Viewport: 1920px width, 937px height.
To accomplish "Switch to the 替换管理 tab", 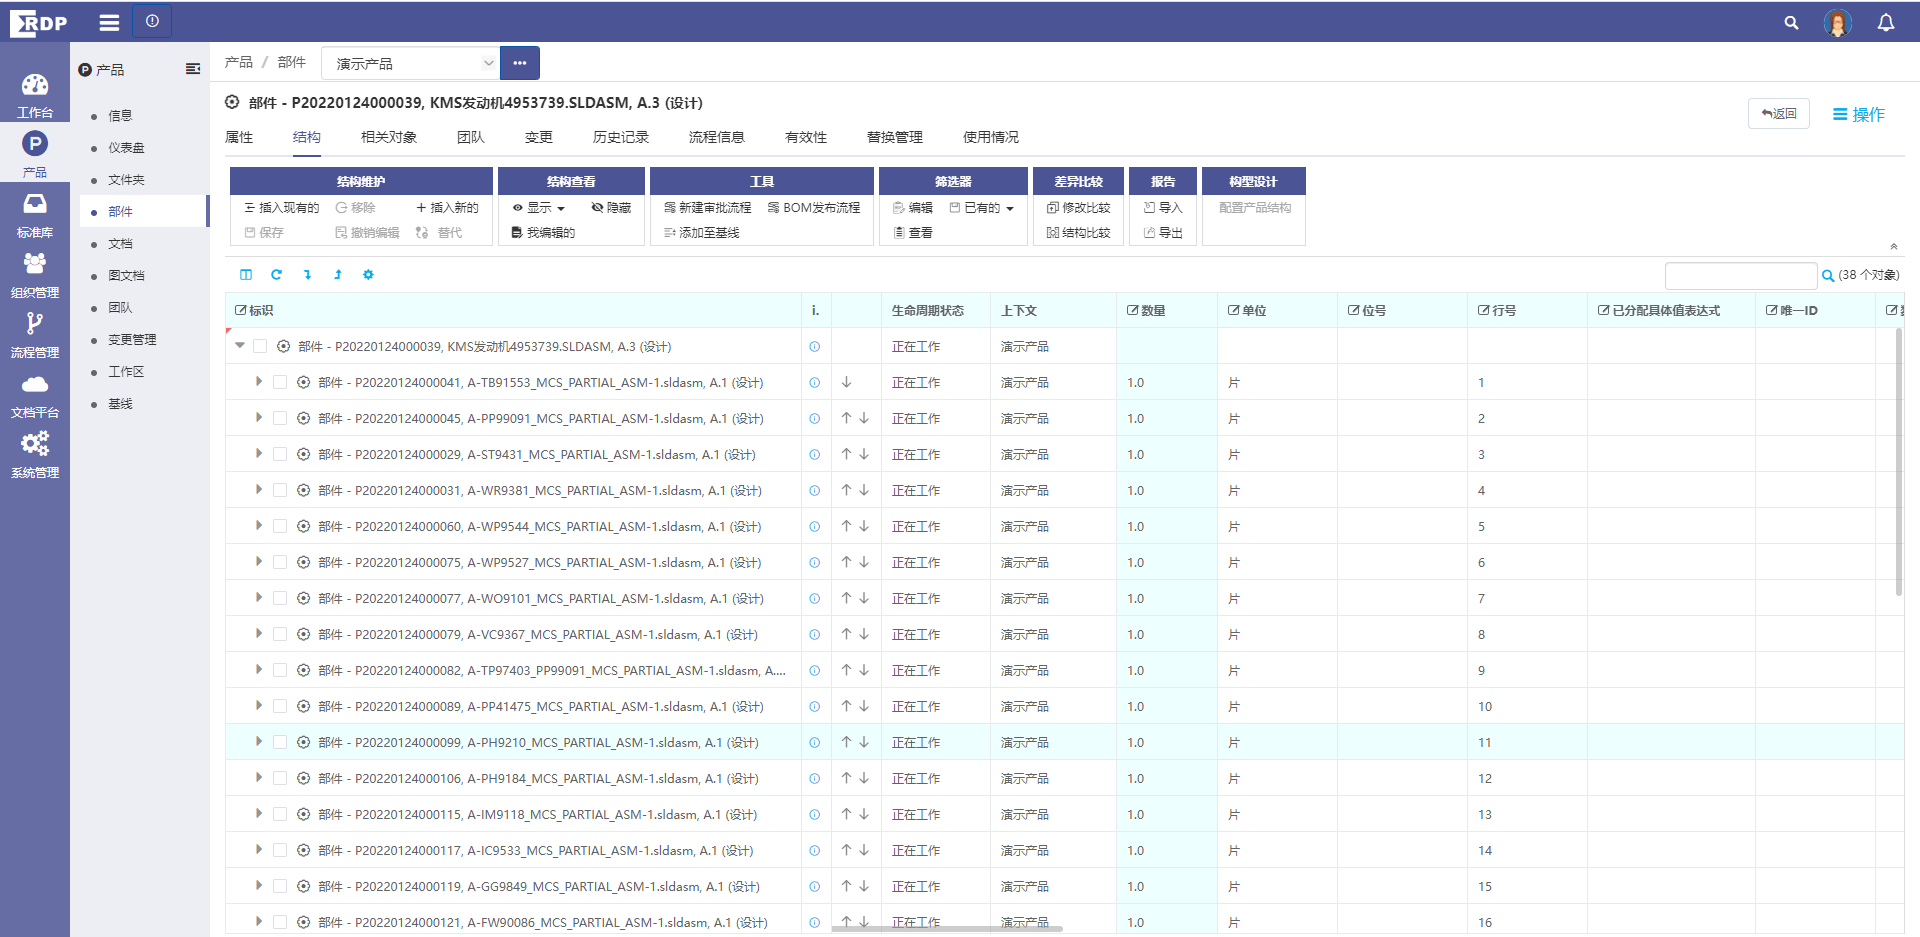I will click(895, 137).
